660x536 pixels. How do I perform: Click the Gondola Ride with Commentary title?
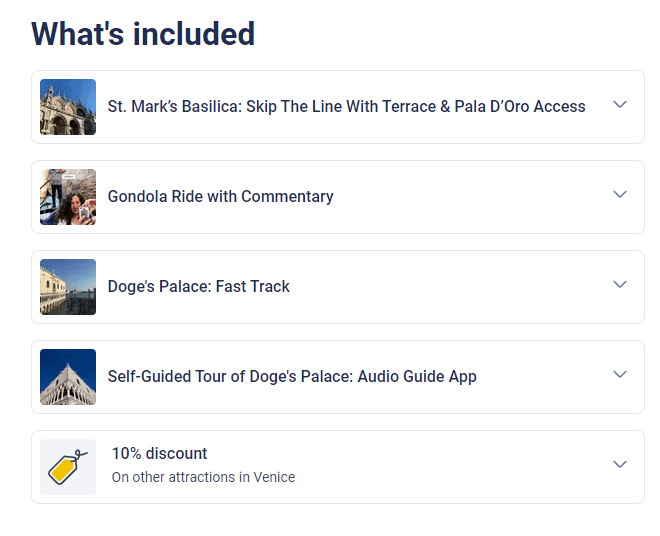pyautogui.click(x=221, y=197)
